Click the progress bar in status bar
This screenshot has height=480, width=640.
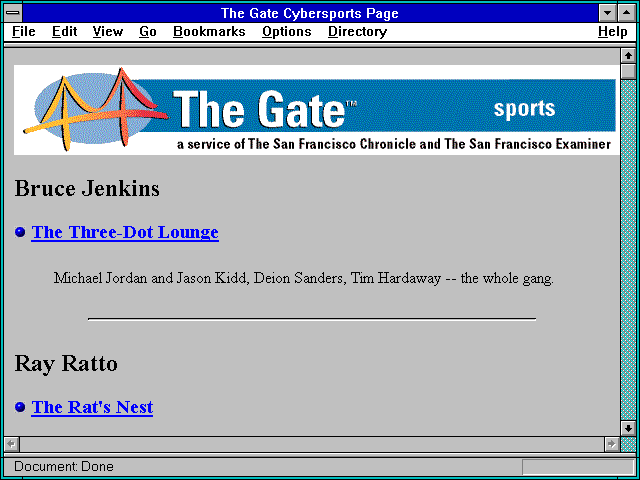pos(578,467)
